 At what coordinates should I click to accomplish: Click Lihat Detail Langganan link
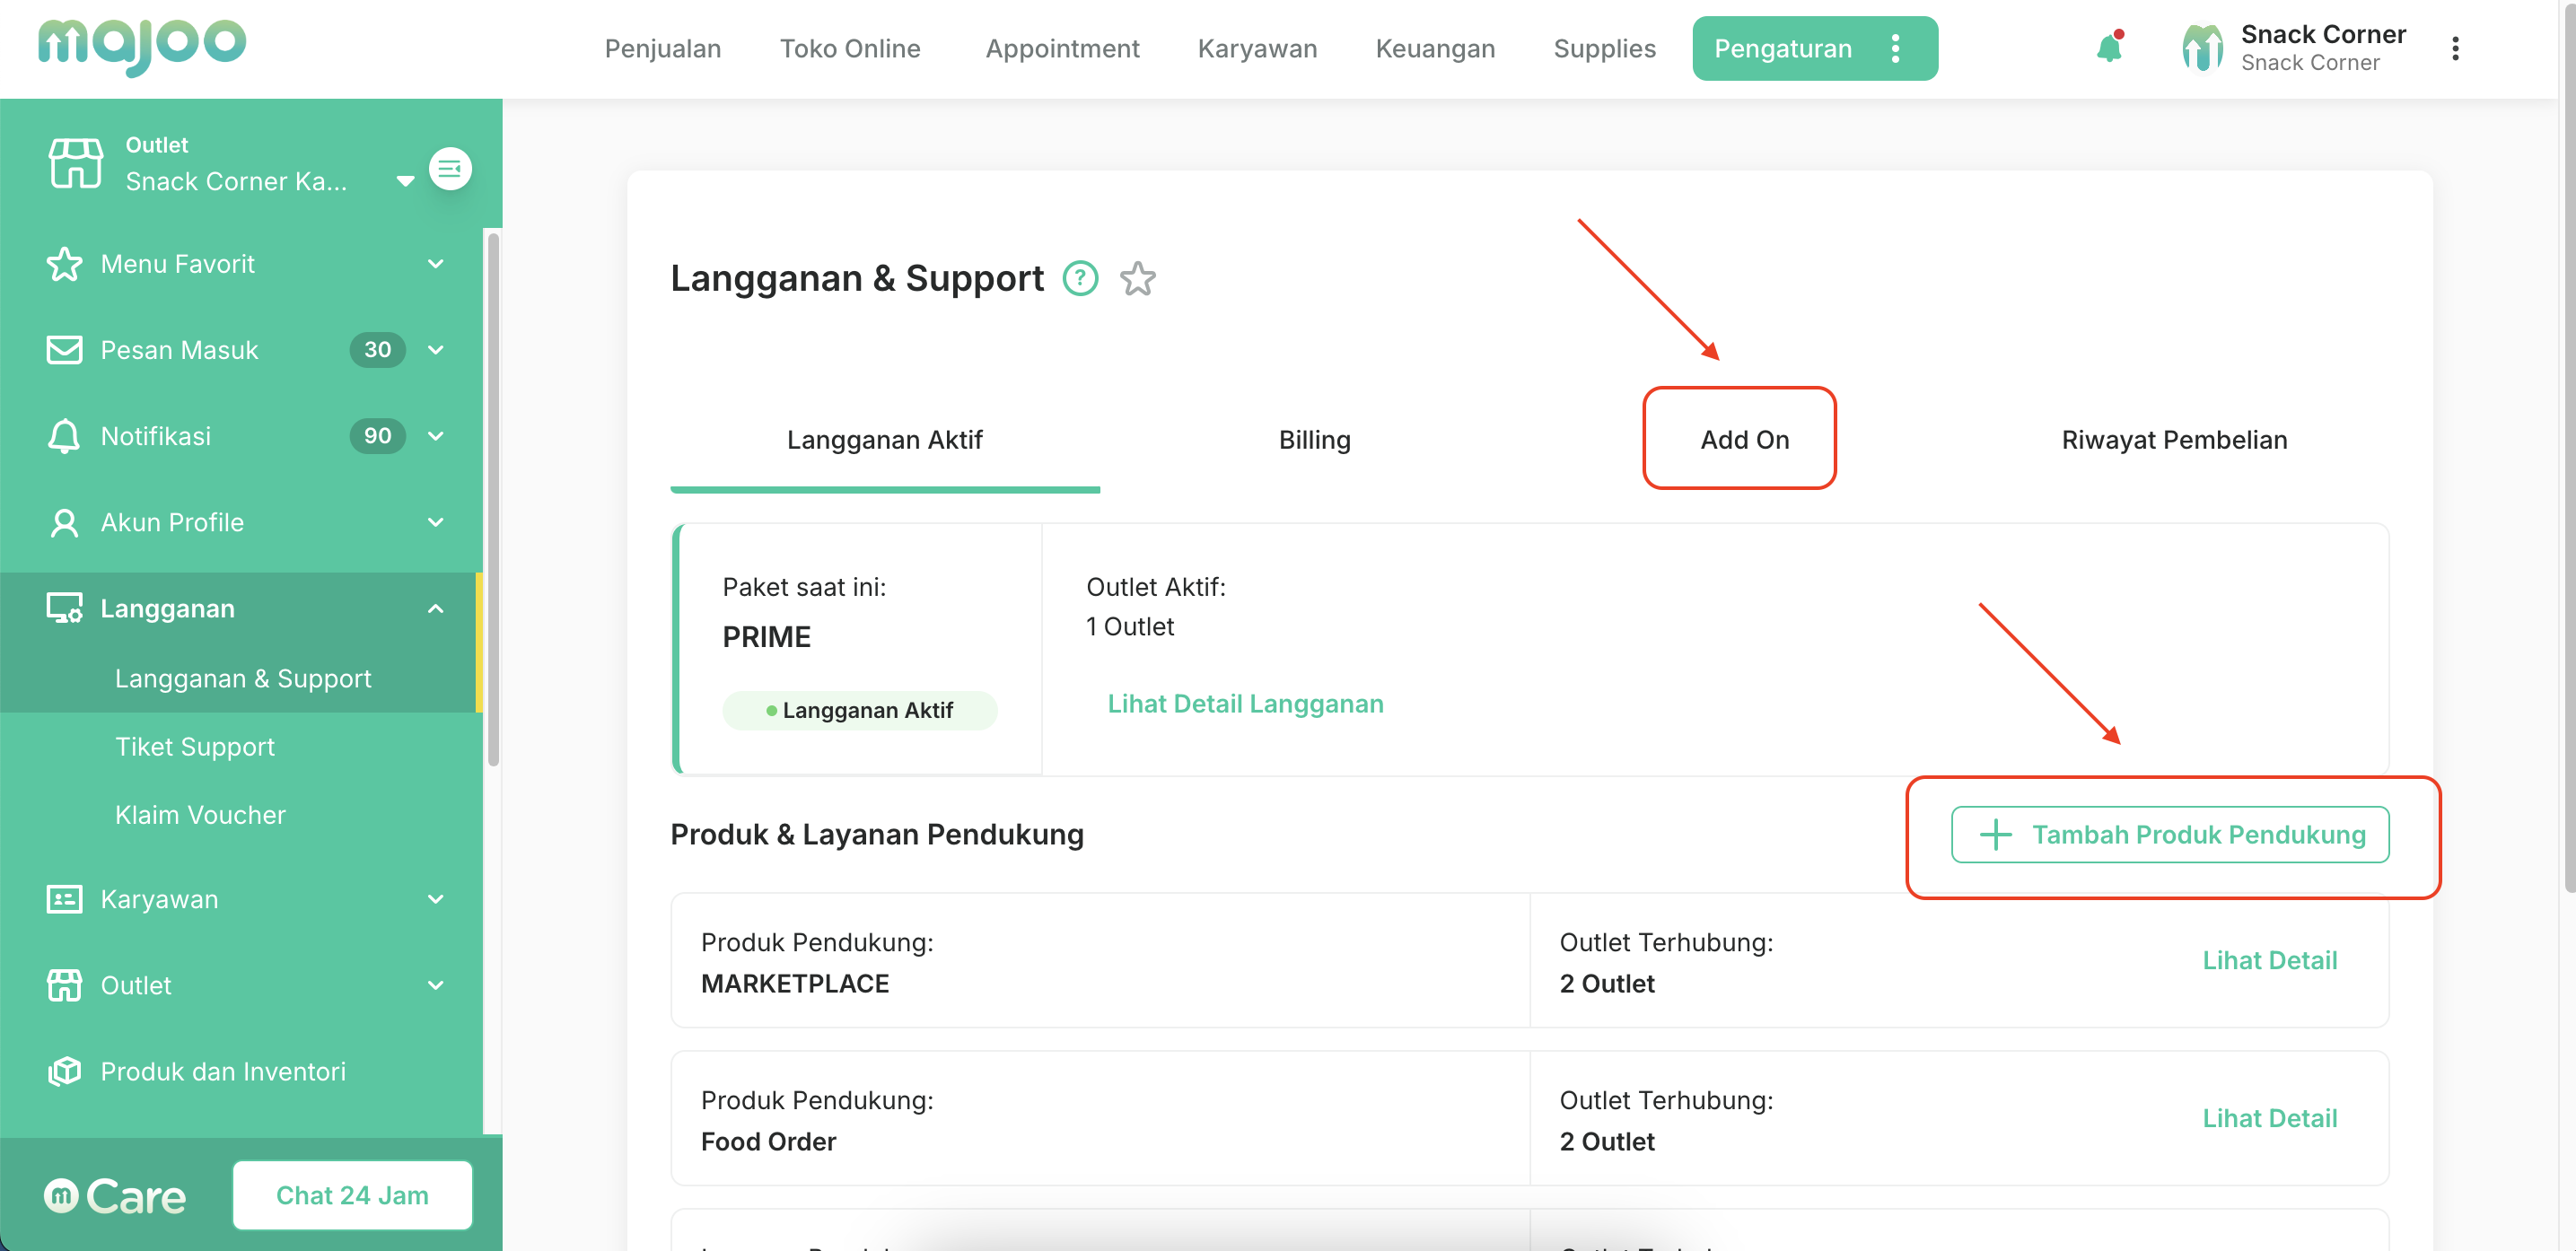pyautogui.click(x=1245, y=704)
